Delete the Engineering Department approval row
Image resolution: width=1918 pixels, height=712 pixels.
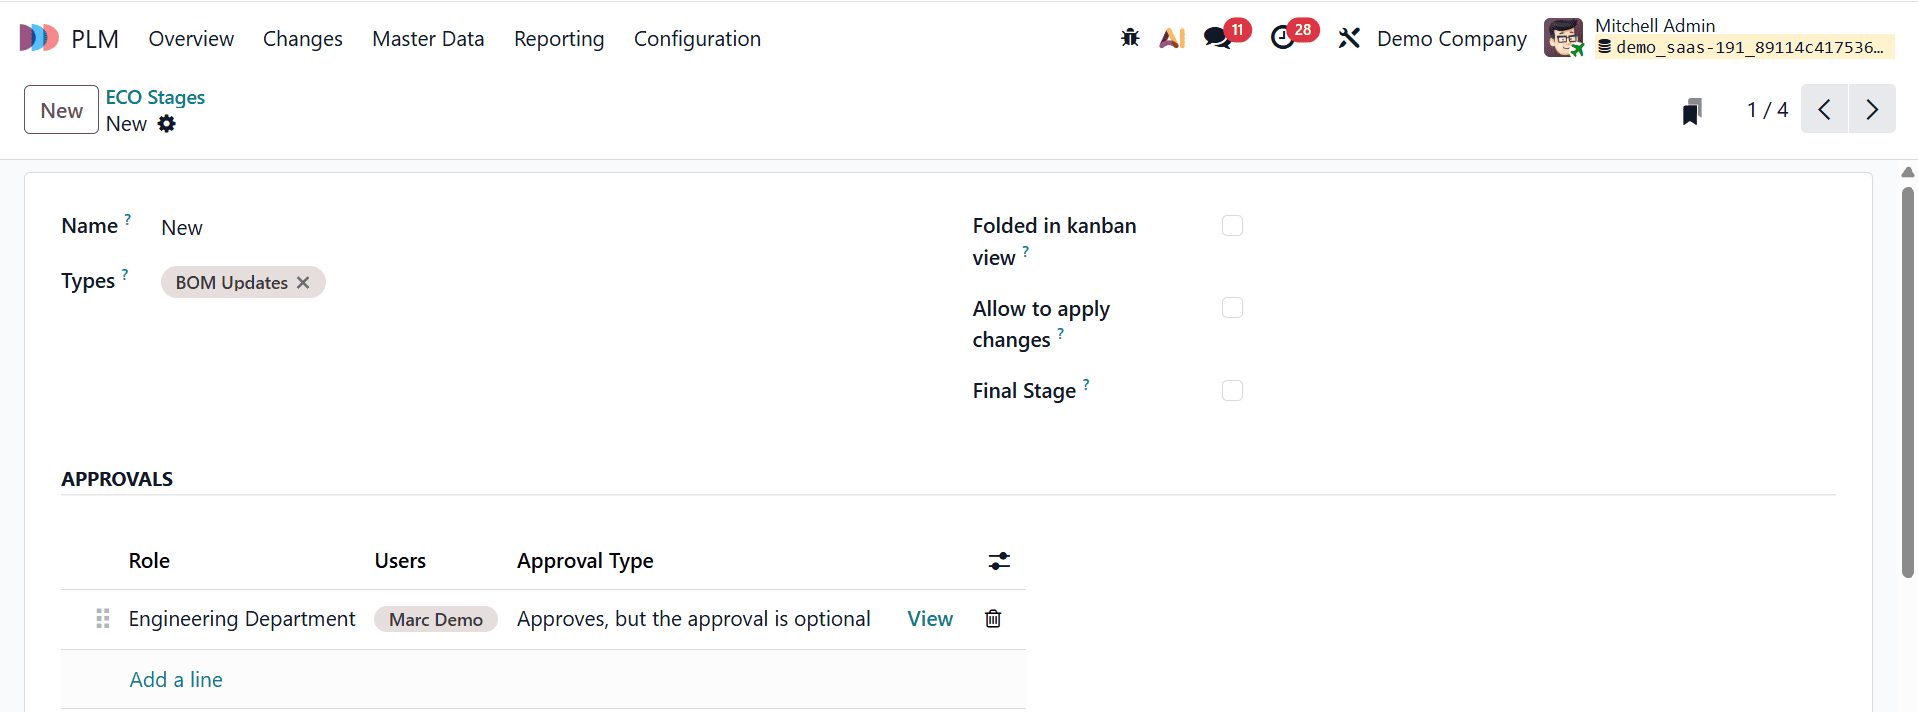(x=992, y=619)
